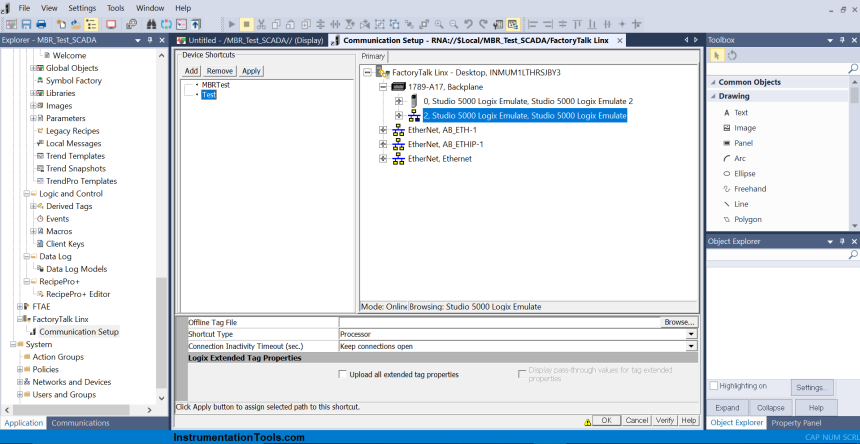Click the circular-arrows refresh toolbar icon
Image resolution: width=860 pixels, height=444 pixels.
tap(167, 24)
